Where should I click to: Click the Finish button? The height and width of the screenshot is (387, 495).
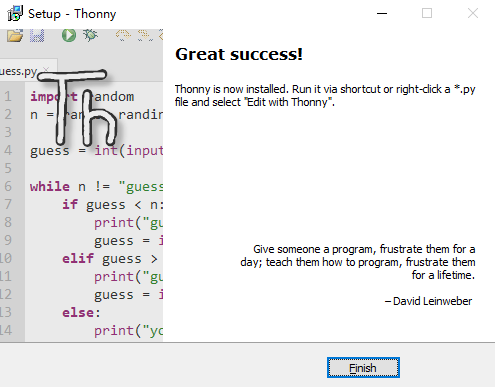point(363,368)
